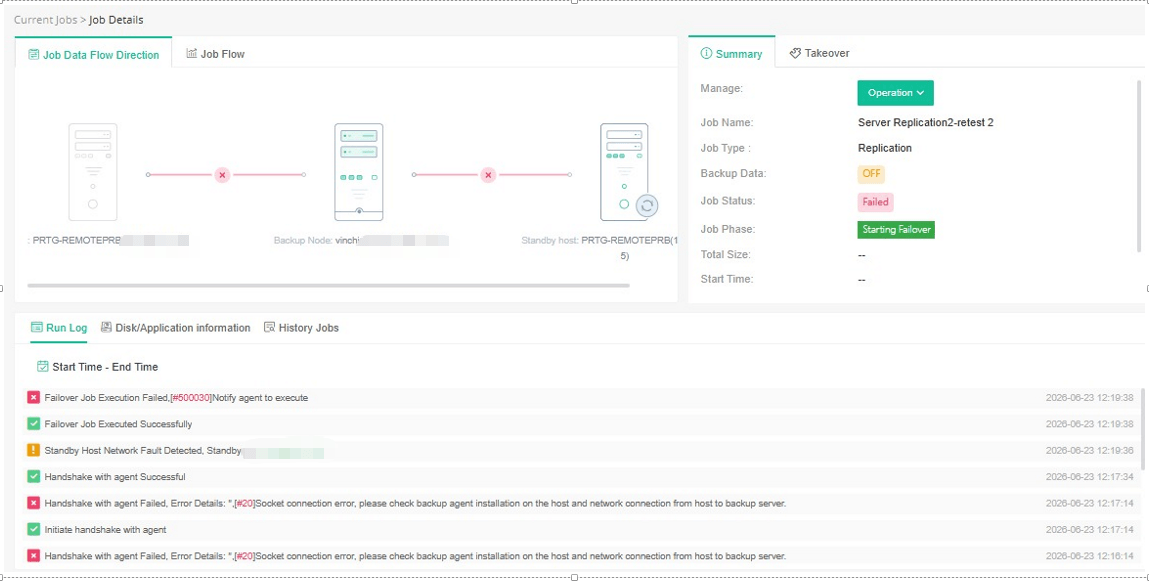
Task: Open the Takeover tab
Action: coord(820,53)
